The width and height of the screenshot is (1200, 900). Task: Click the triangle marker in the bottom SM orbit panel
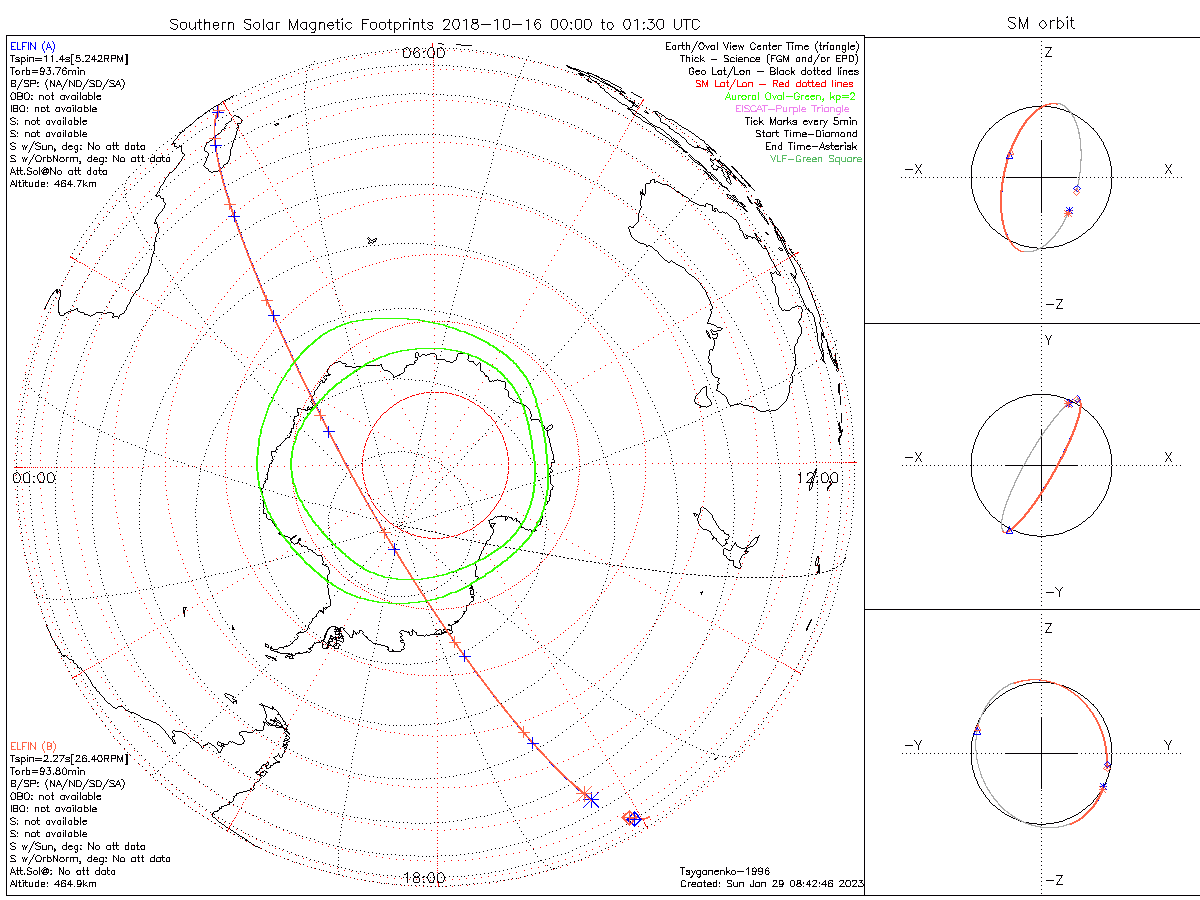(977, 731)
